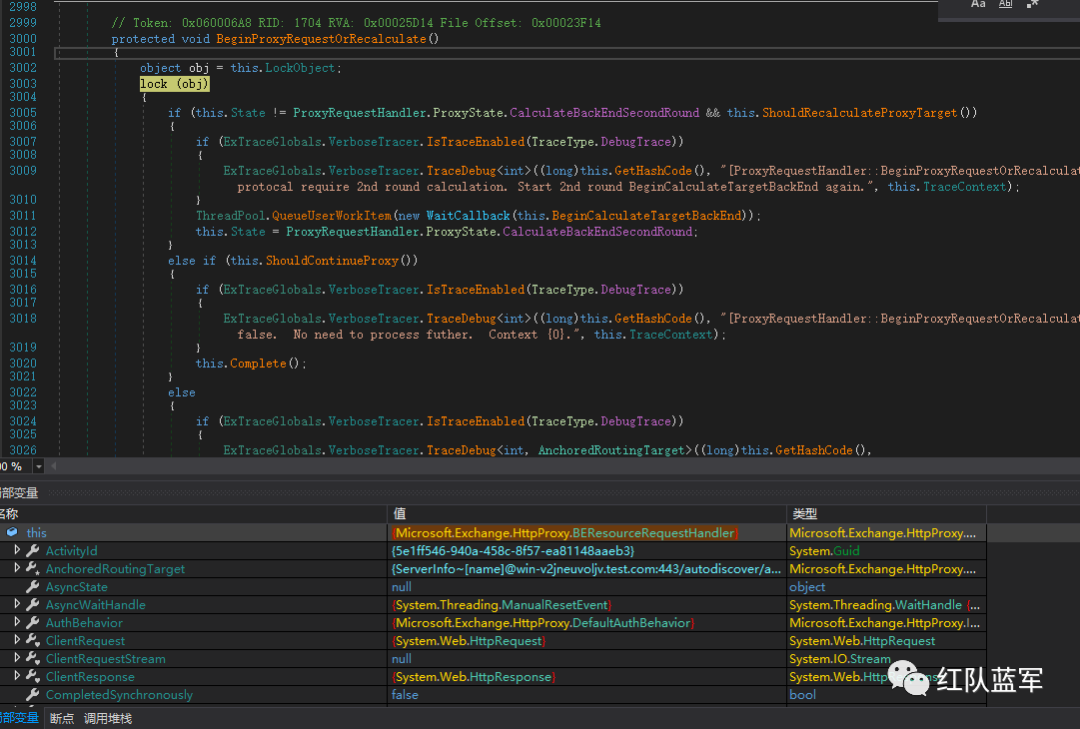Switch to the 断点 (Breakpoints) tab
The width and height of the screenshot is (1080, 729).
pyautogui.click(x=62, y=718)
